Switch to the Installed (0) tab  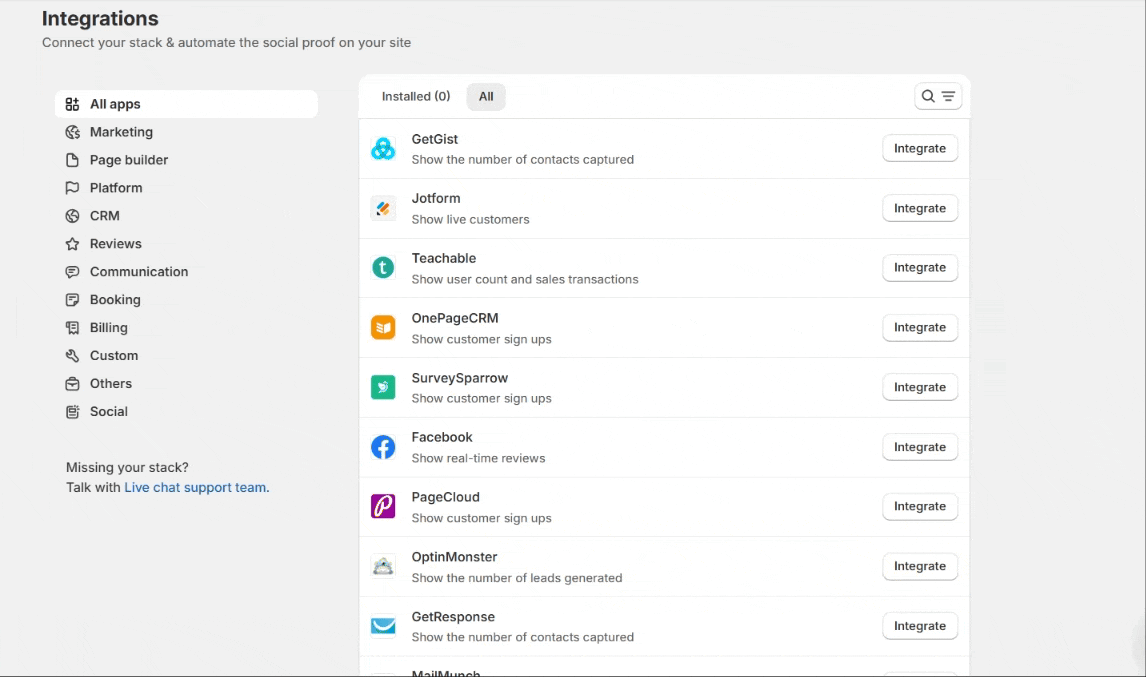point(416,97)
